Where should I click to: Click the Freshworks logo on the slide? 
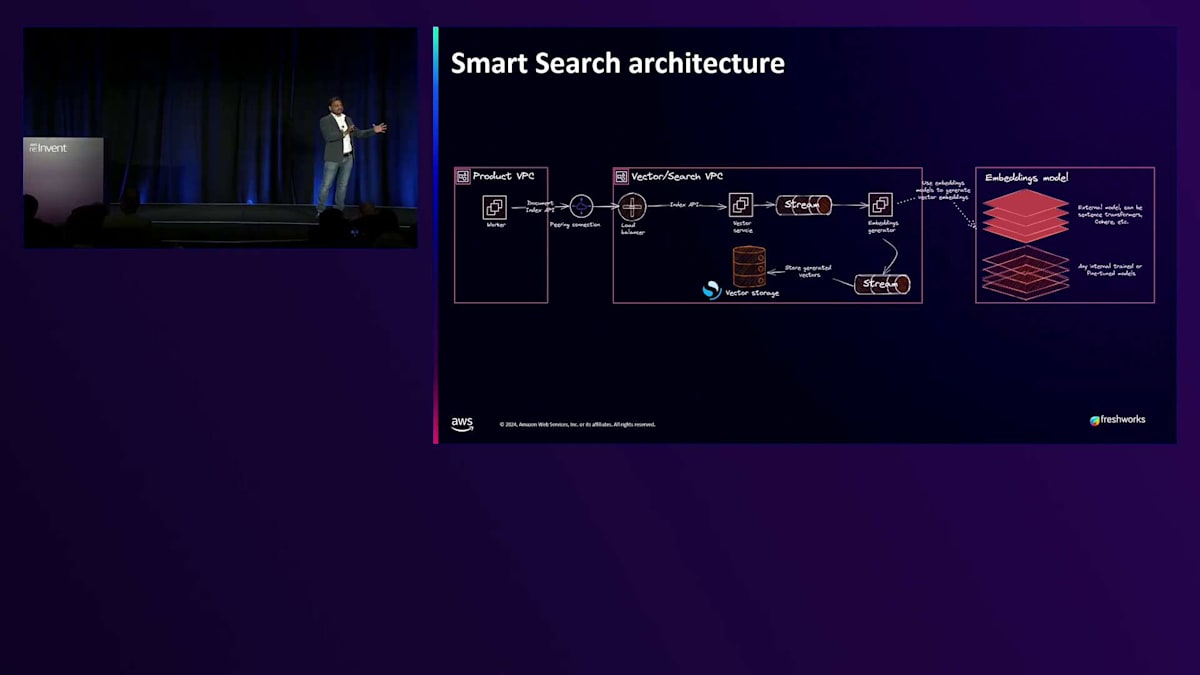(1117, 420)
